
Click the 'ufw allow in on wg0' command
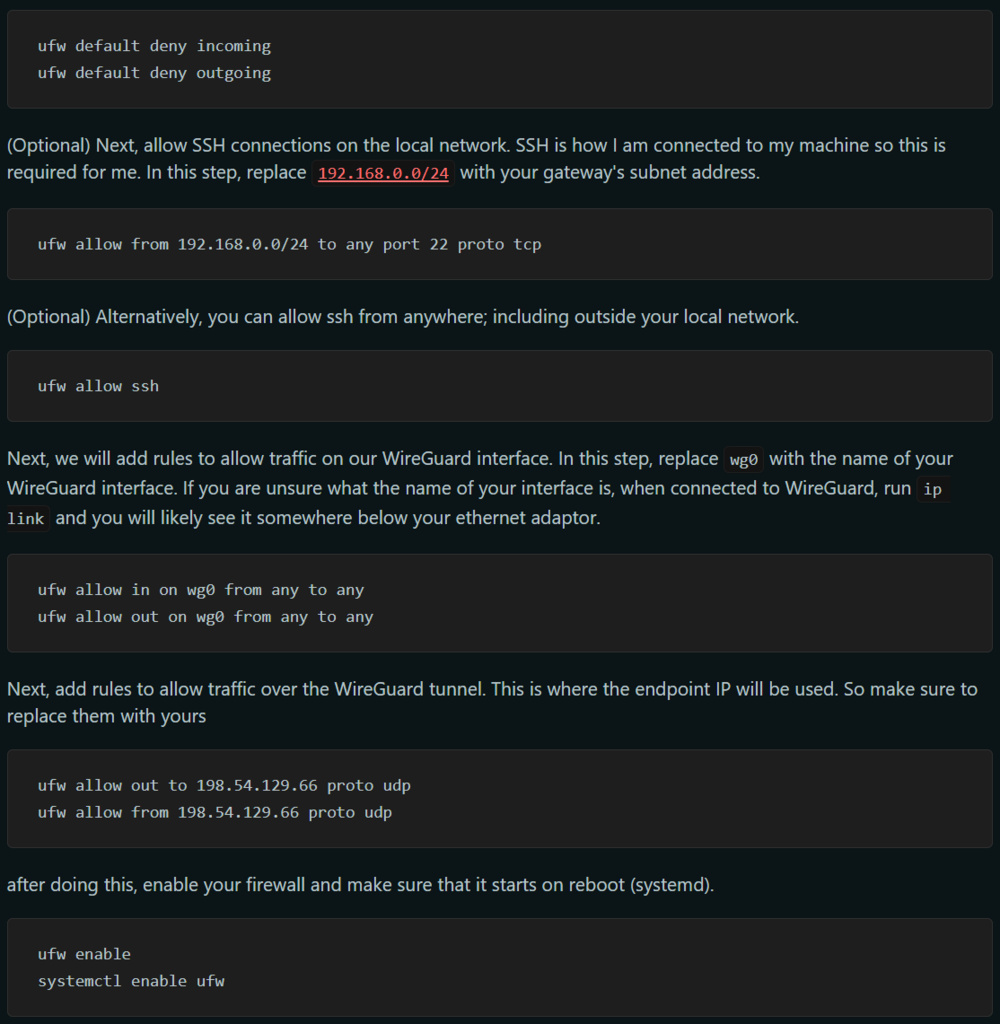(201, 590)
